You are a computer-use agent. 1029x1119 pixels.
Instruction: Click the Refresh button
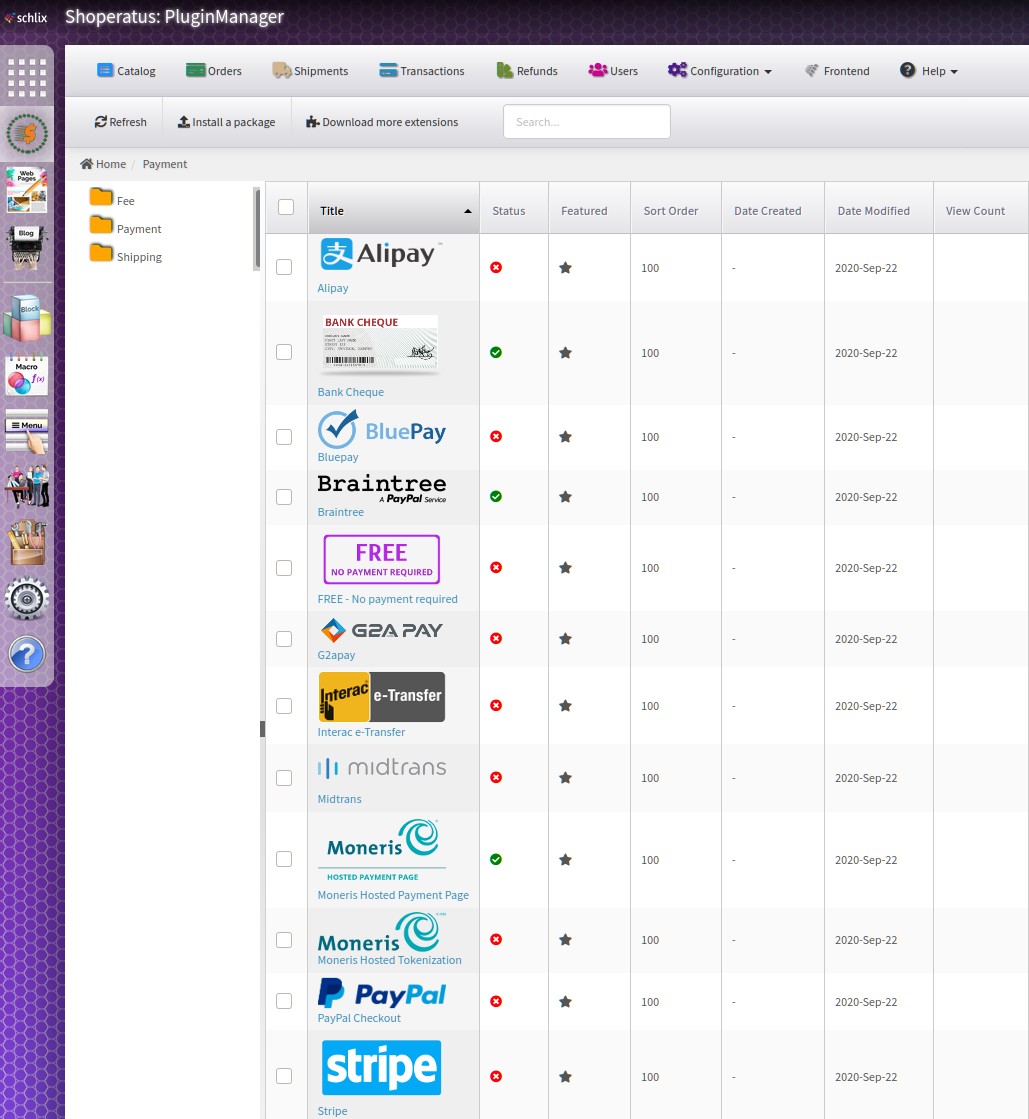tap(121, 122)
